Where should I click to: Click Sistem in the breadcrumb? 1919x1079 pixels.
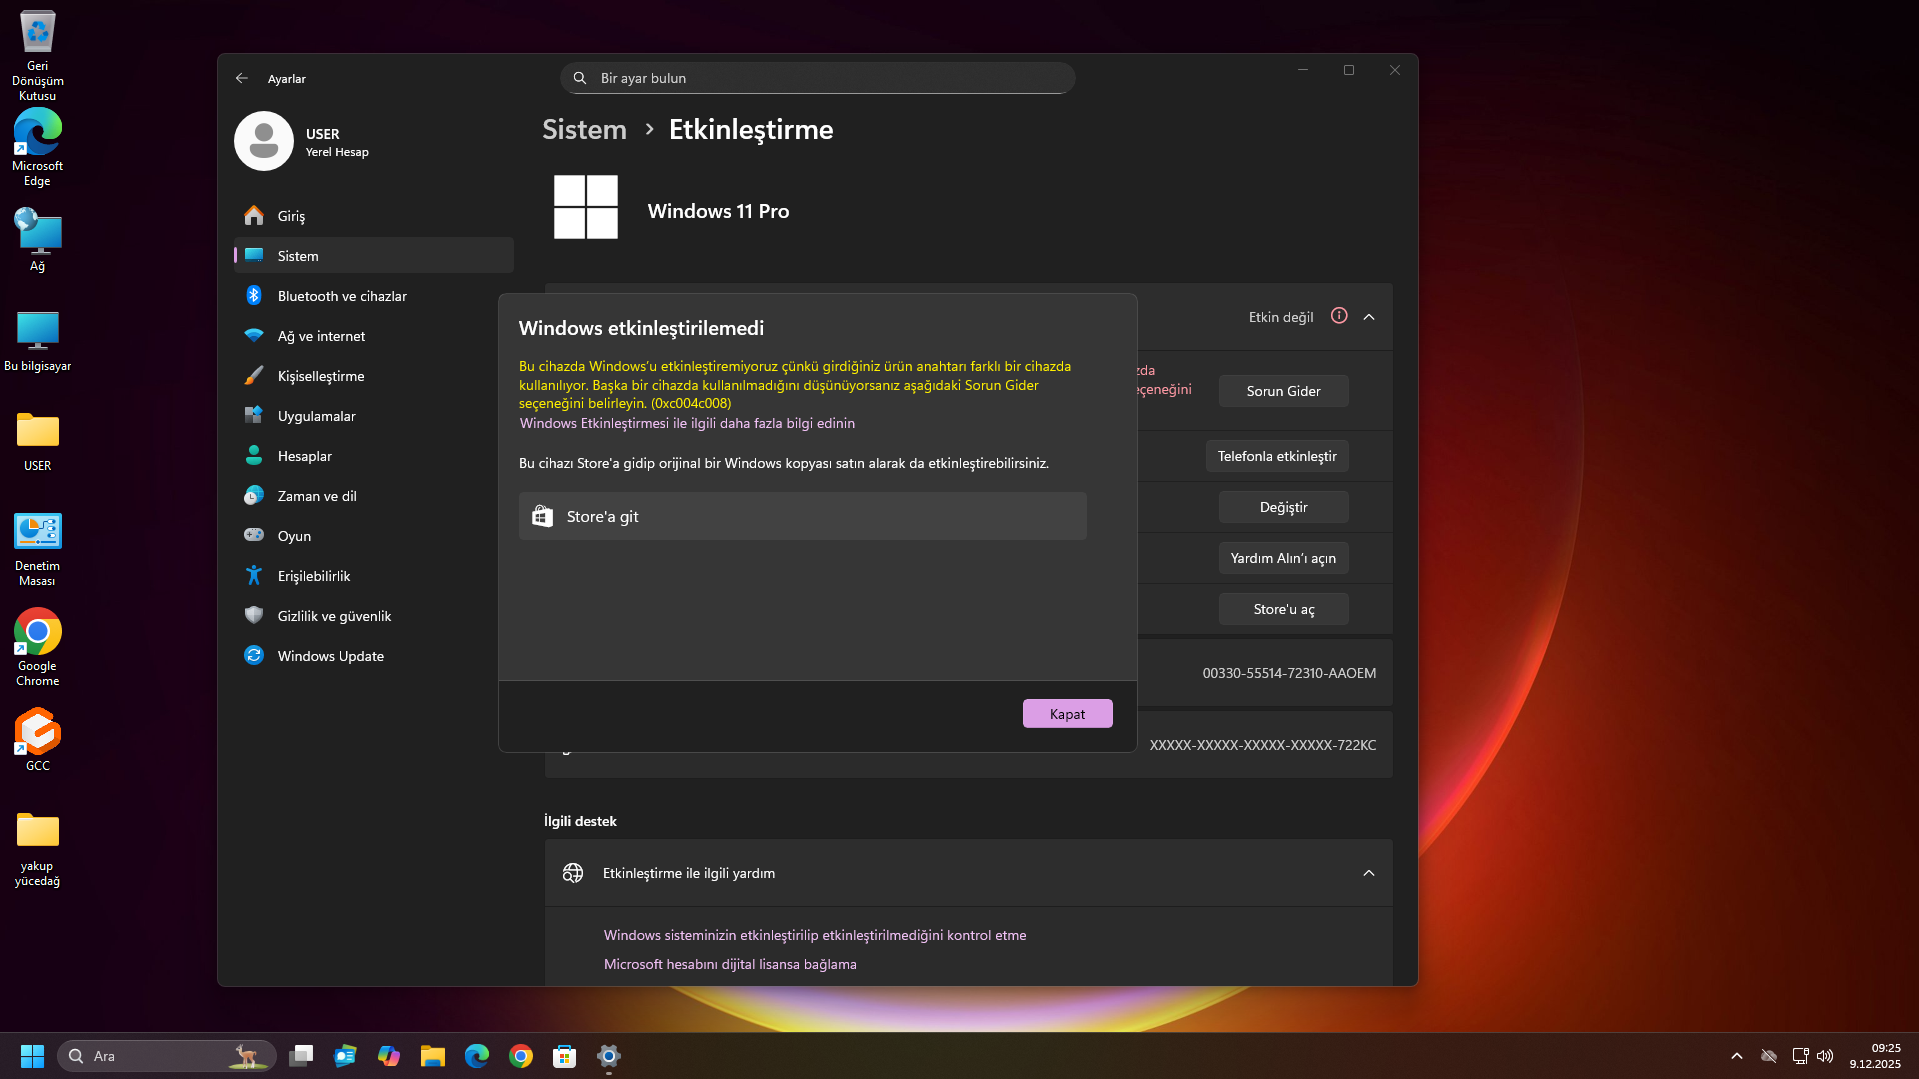[584, 129]
